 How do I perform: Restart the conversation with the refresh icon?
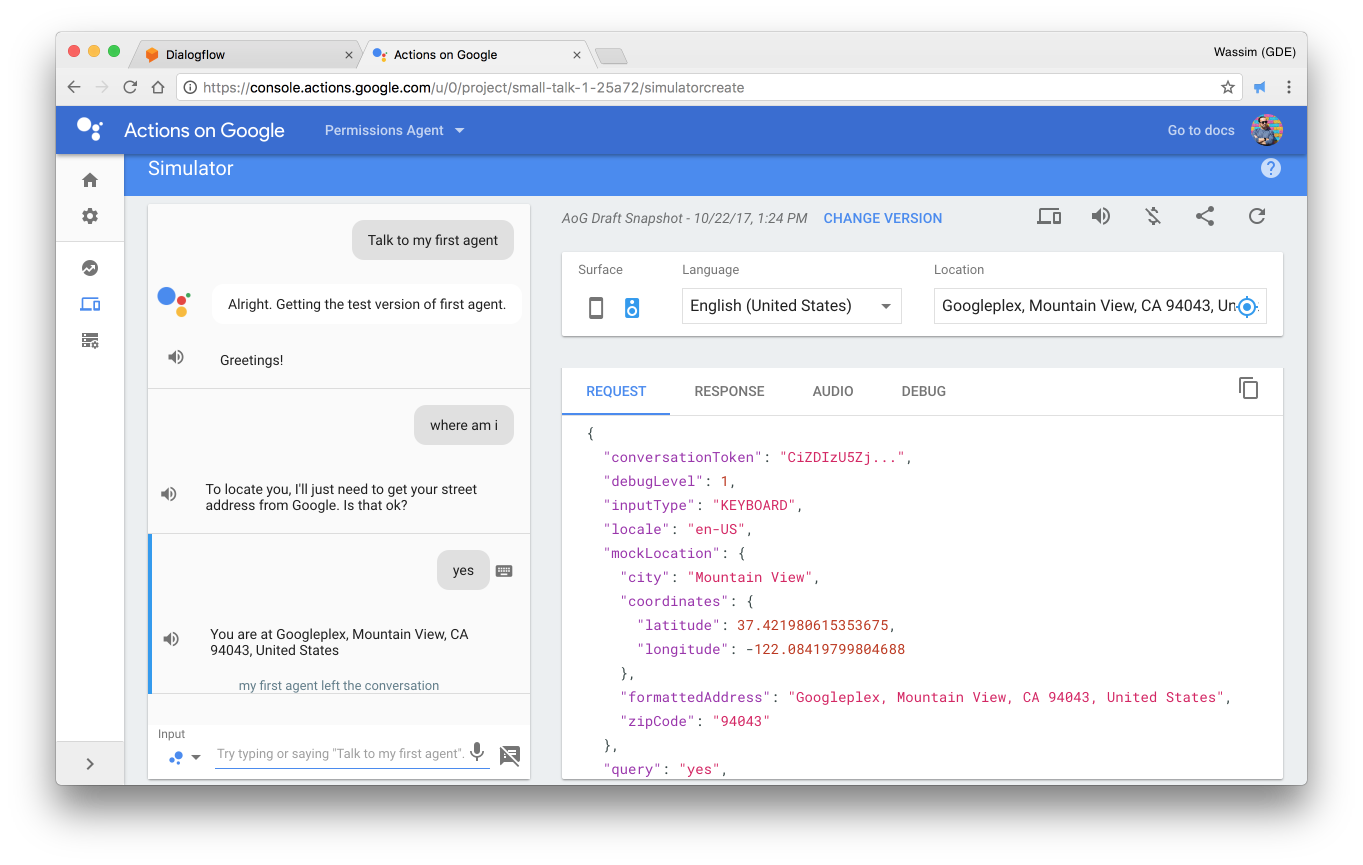[x=1256, y=216]
